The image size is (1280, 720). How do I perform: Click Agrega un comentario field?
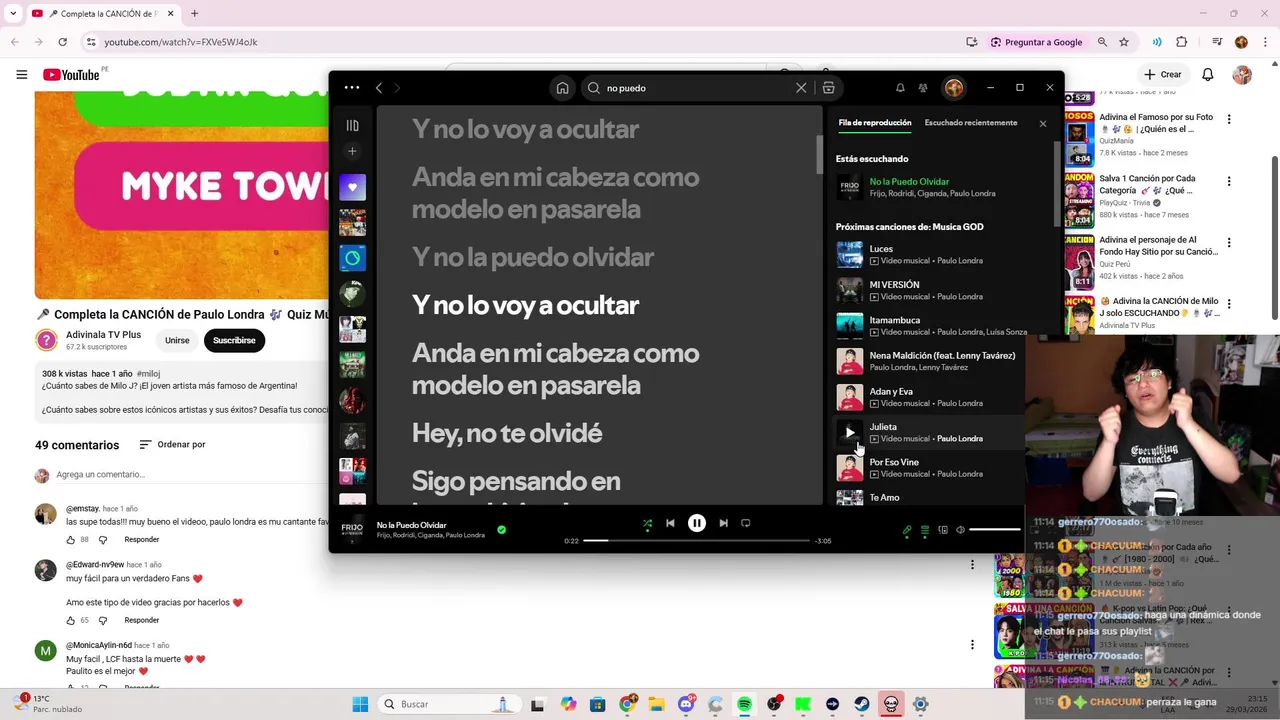(x=190, y=475)
